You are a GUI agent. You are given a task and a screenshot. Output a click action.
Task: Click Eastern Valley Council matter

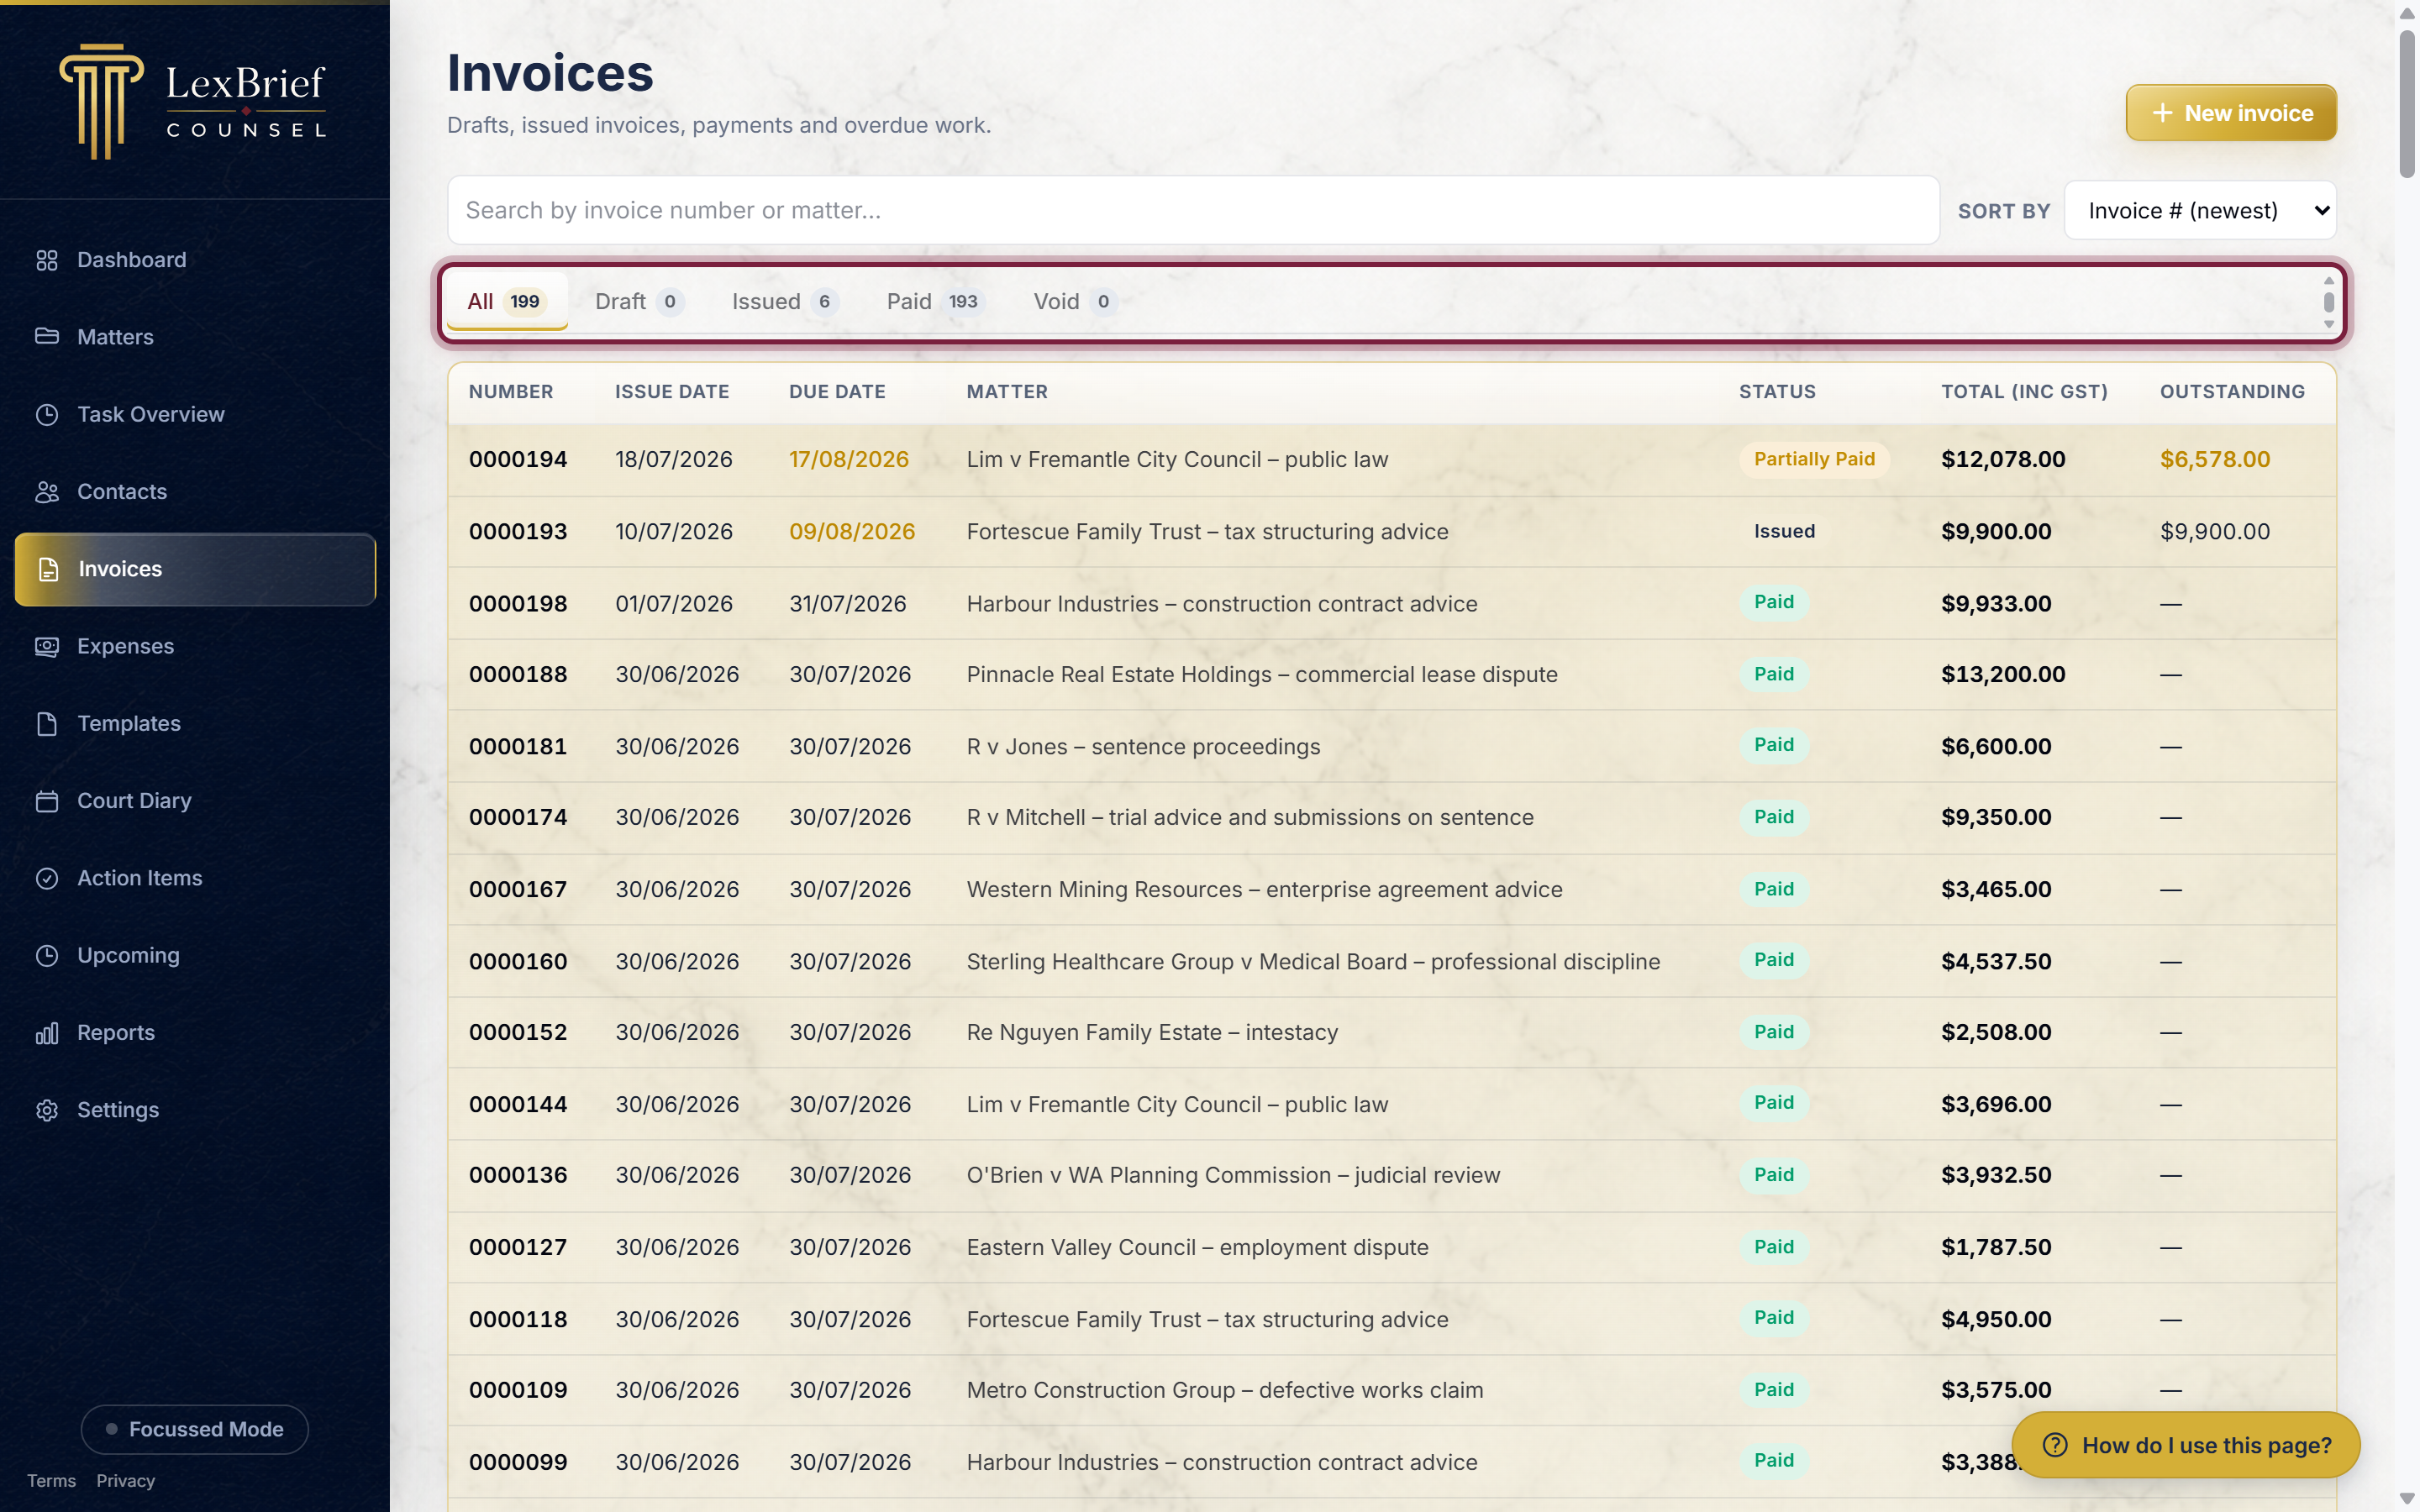(1197, 1248)
